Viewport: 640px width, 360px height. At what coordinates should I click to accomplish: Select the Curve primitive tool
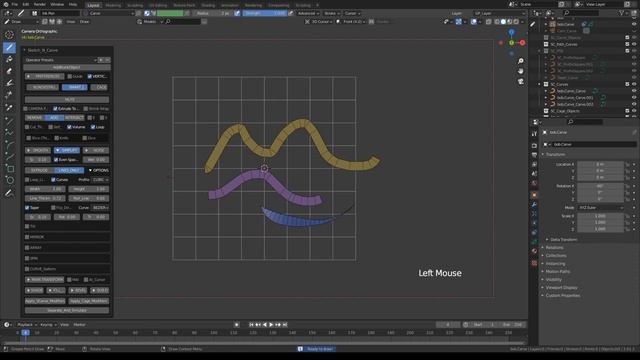9,156
